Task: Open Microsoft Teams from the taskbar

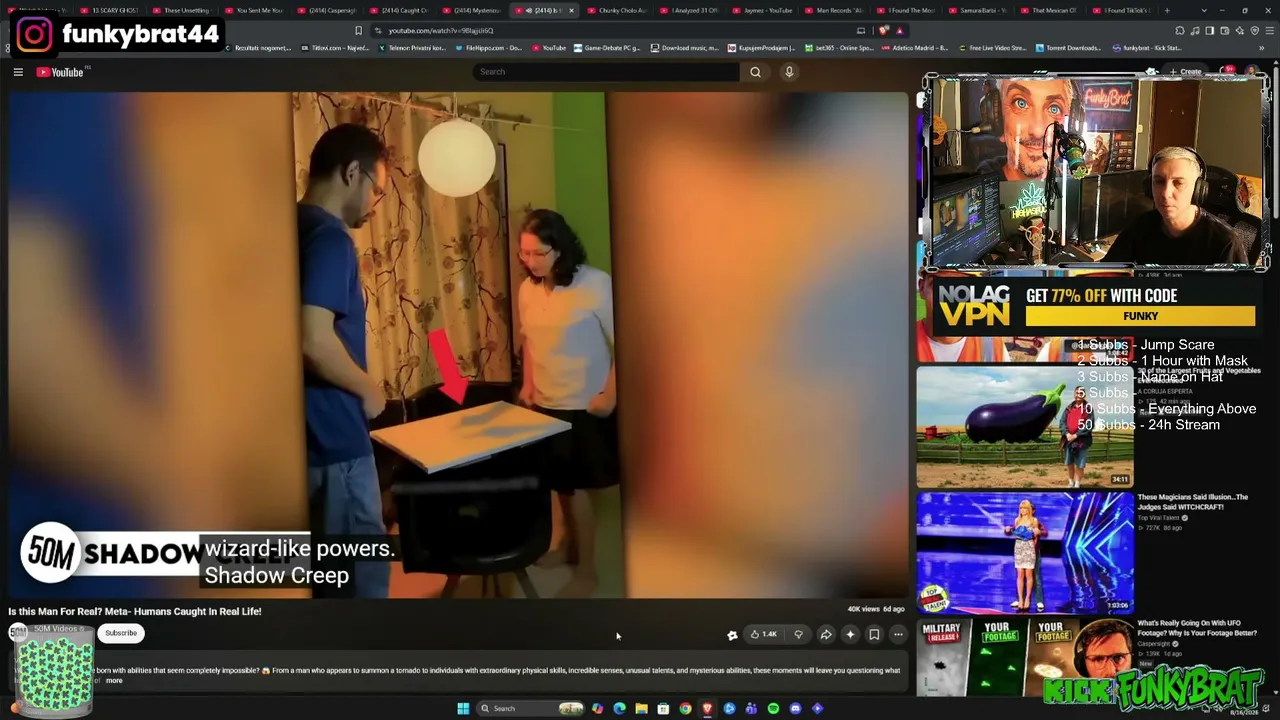Action: (751, 709)
